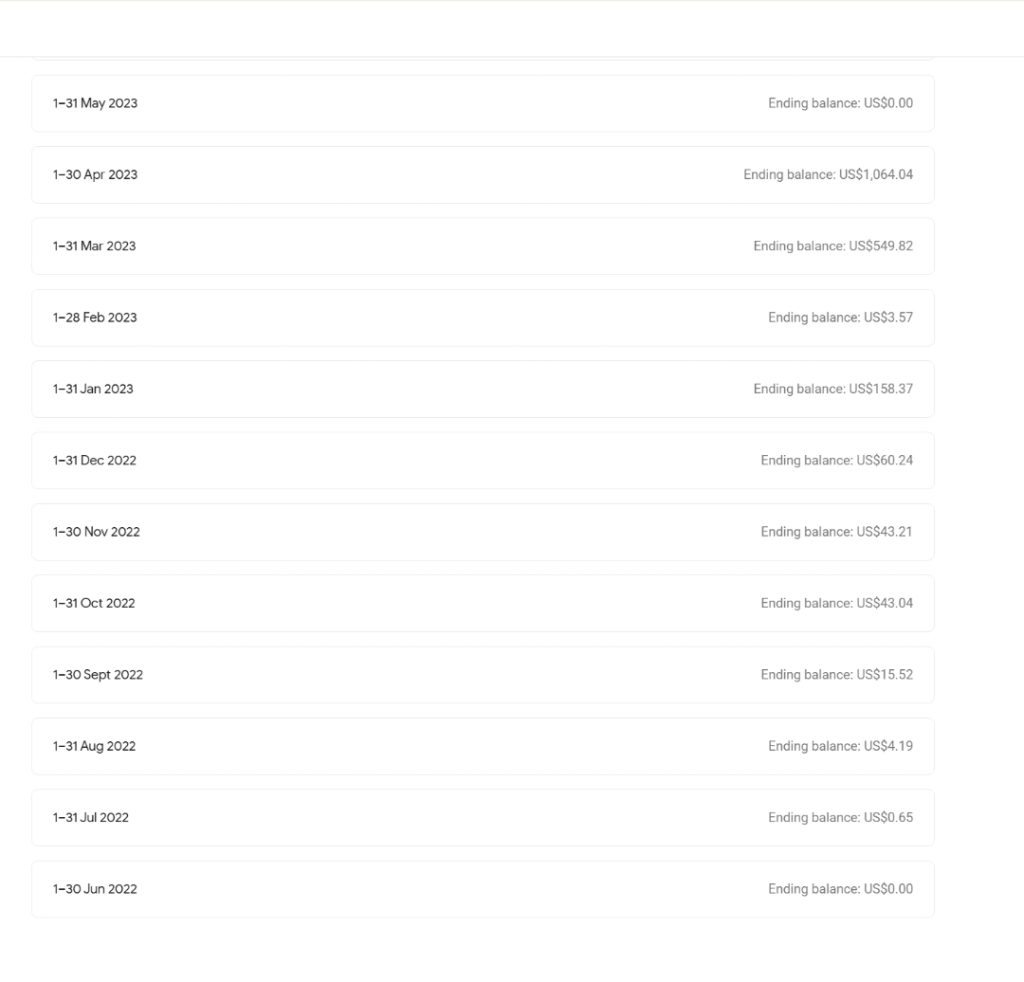The height and width of the screenshot is (982, 1024).
Task: Expand the 1–31 Jan 2023 statement
Action: 93,389
